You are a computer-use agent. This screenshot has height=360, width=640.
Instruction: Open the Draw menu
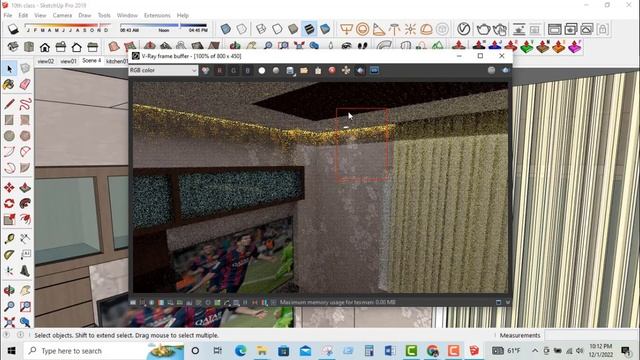[84, 15]
